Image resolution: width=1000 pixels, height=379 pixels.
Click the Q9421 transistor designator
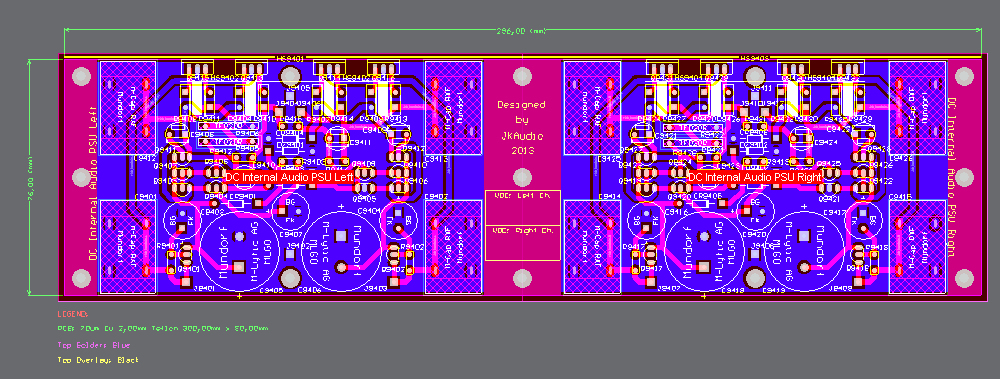click(x=830, y=199)
